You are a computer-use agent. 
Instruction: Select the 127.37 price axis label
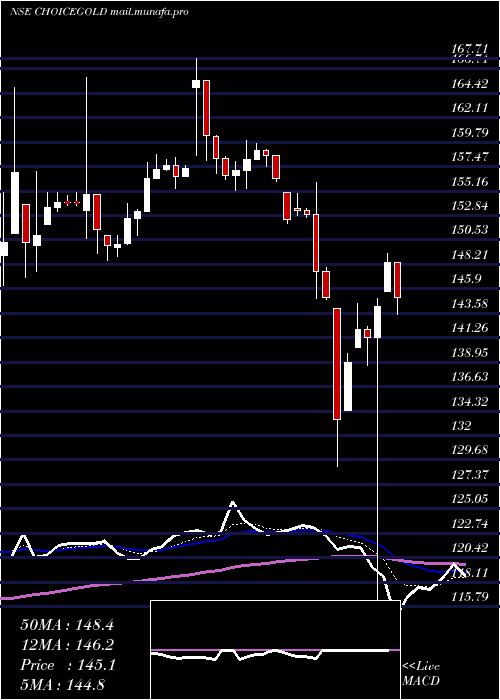471,474
